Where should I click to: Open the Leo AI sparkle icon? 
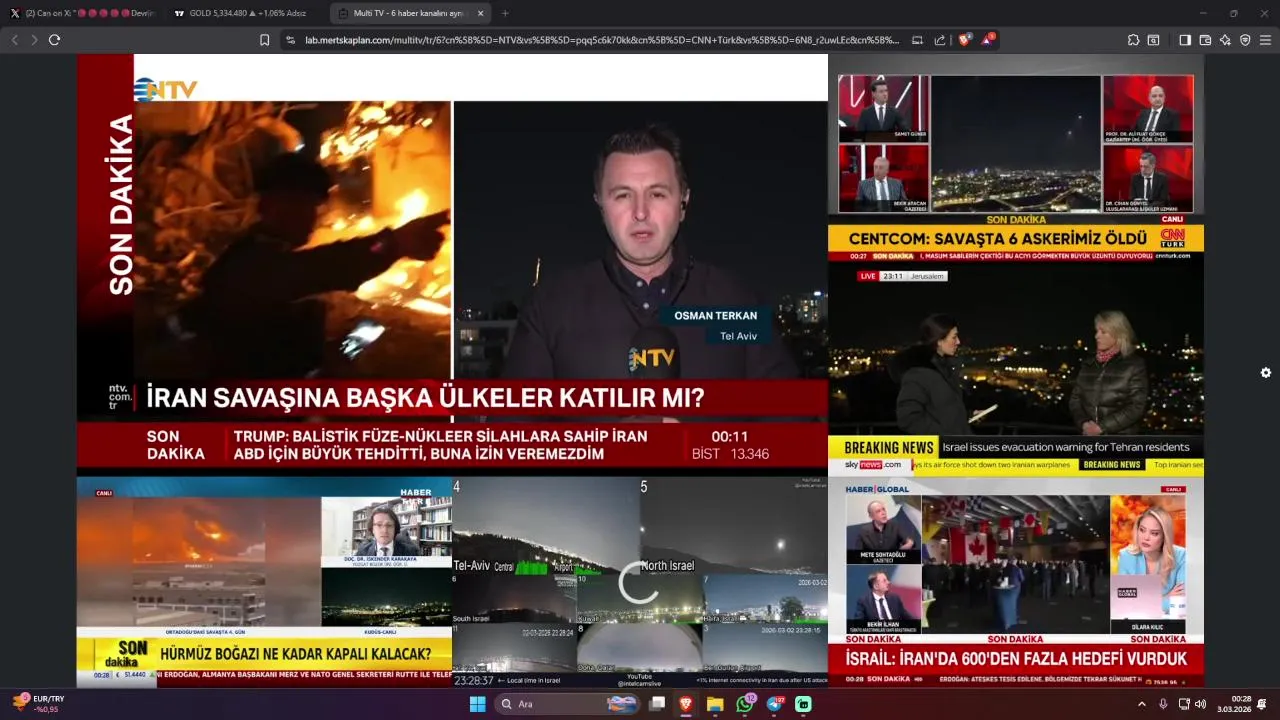point(1225,40)
